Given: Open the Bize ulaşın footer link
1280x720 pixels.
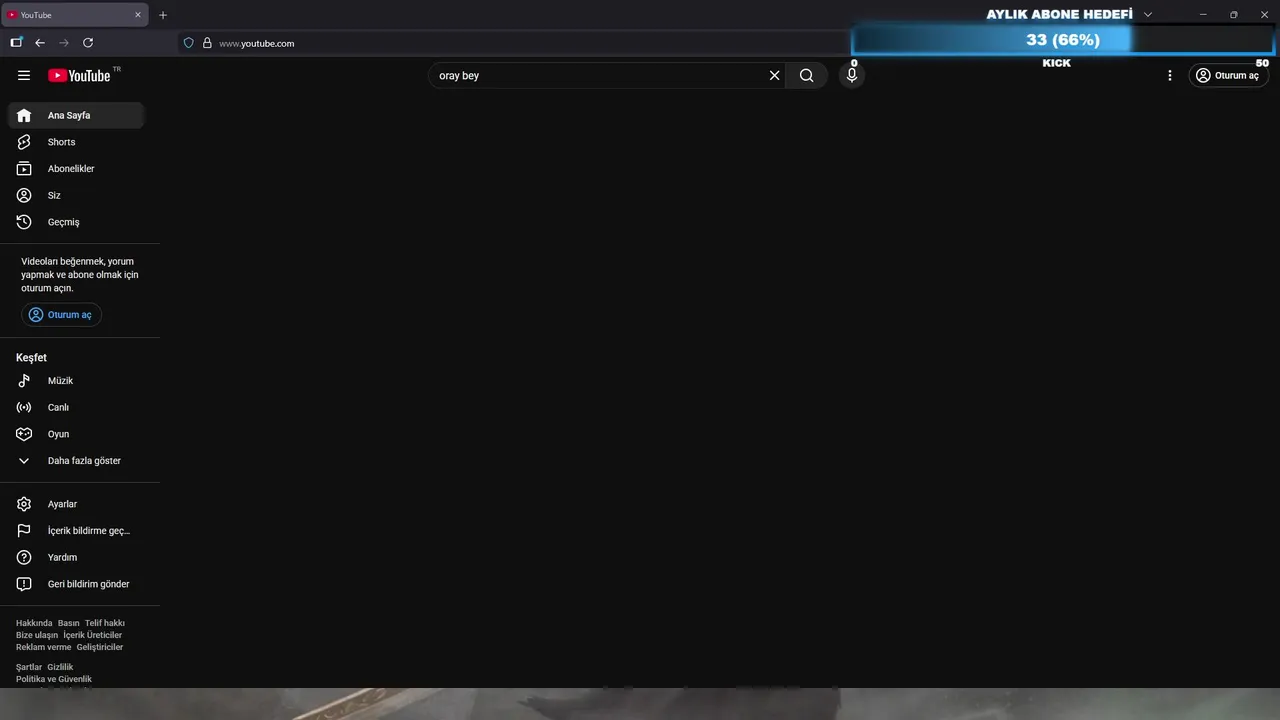Looking at the screenshot, I should coord(37,635).
